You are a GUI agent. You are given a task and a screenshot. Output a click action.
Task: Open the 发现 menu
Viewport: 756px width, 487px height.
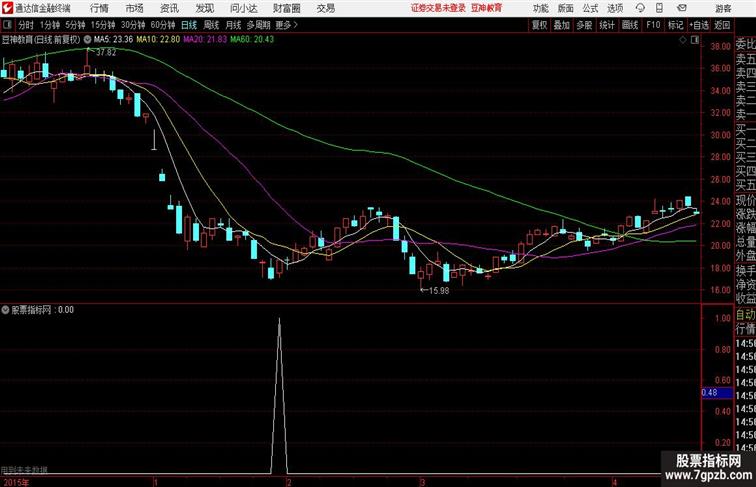pos(204,8)
